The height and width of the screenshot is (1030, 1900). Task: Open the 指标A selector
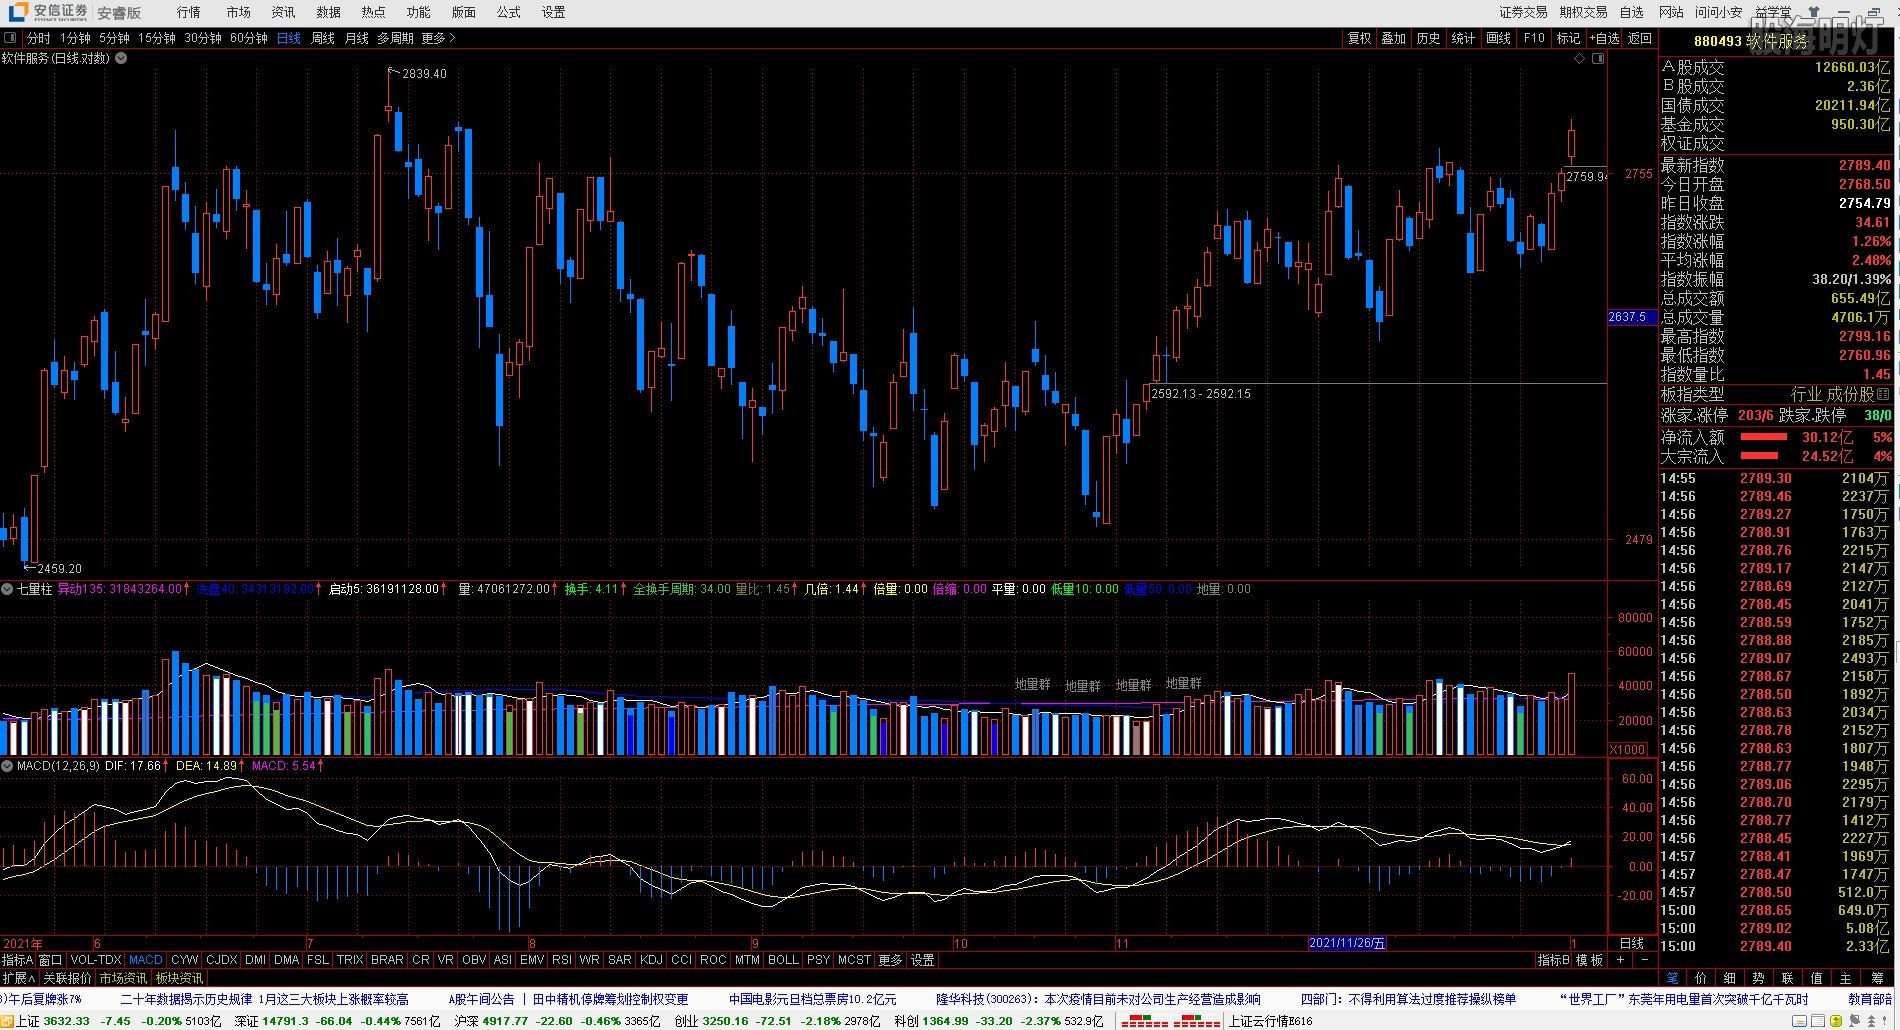pos(17,960)
